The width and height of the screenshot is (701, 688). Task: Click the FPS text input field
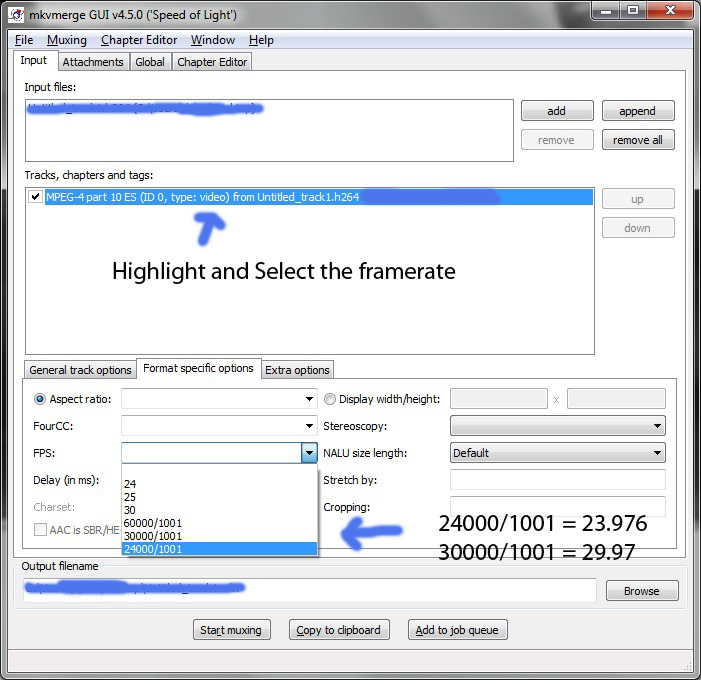[212, 453]
